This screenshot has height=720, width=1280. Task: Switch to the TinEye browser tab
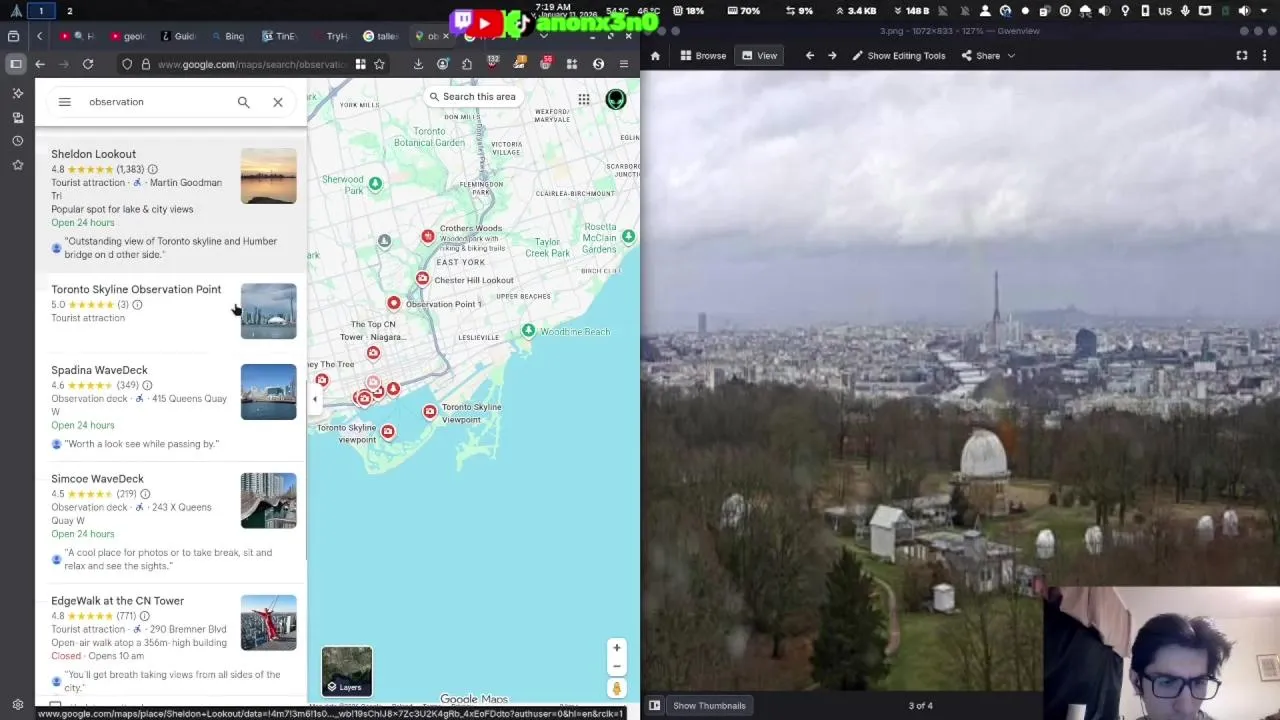click(x=280, y=36)
